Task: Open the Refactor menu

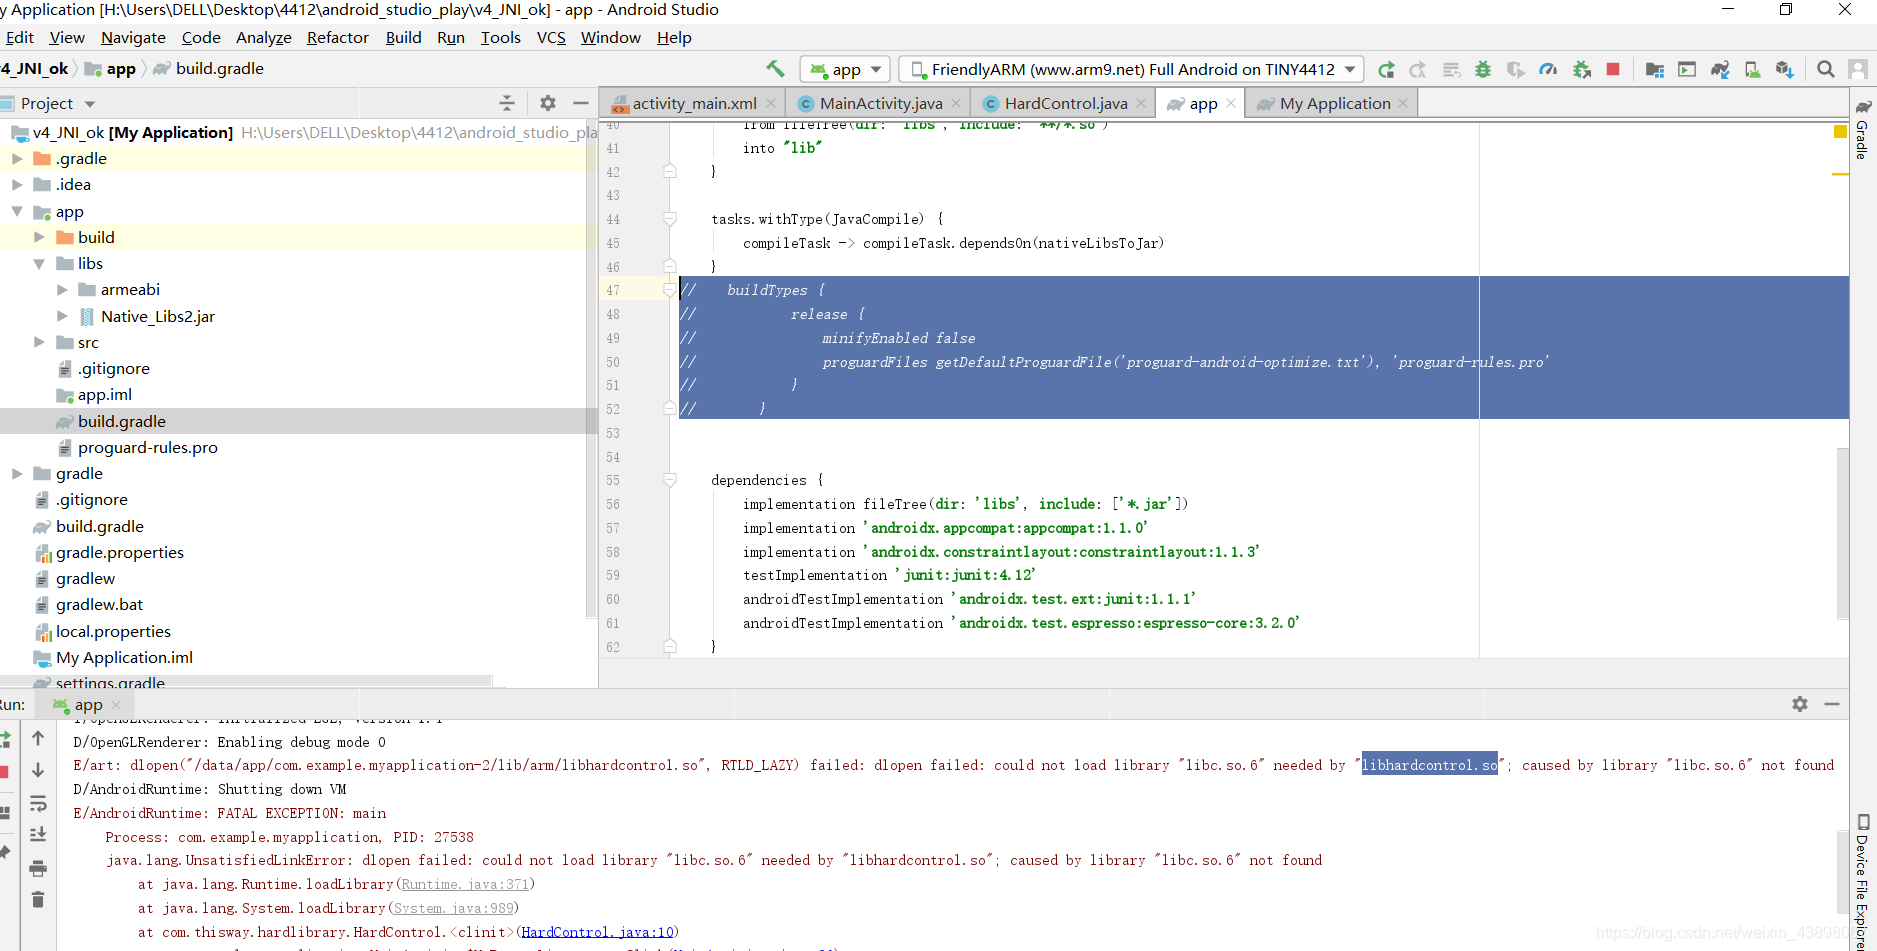Action: 338,37
